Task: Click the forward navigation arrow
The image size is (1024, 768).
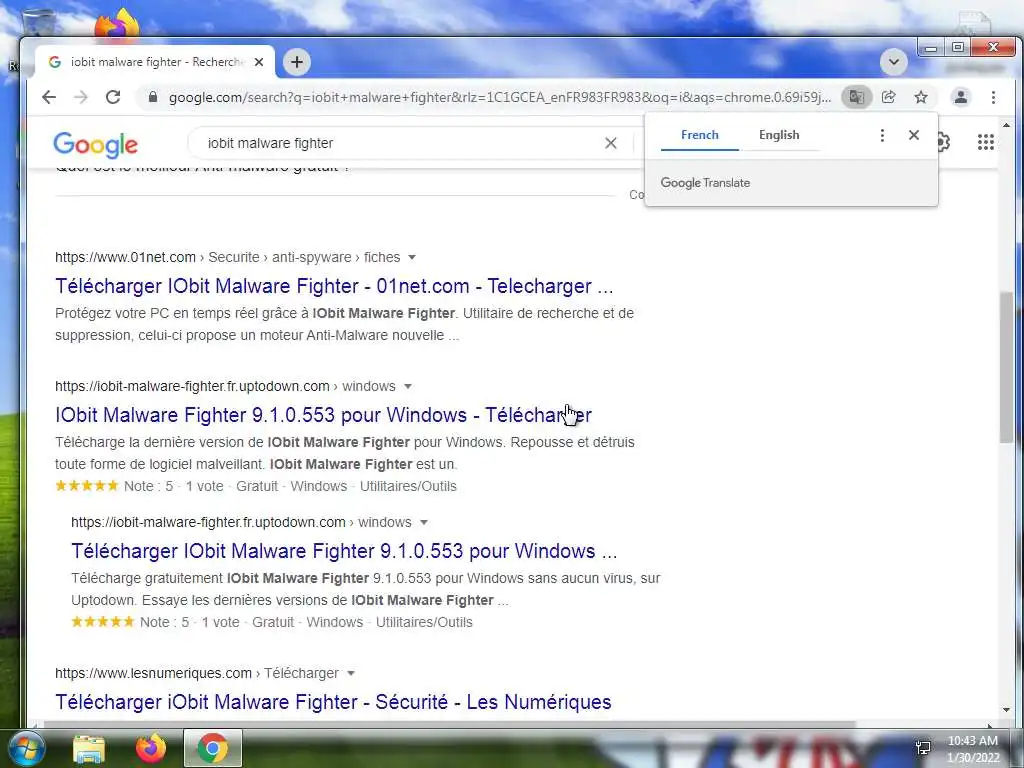Action: click(x=80, y=97)
